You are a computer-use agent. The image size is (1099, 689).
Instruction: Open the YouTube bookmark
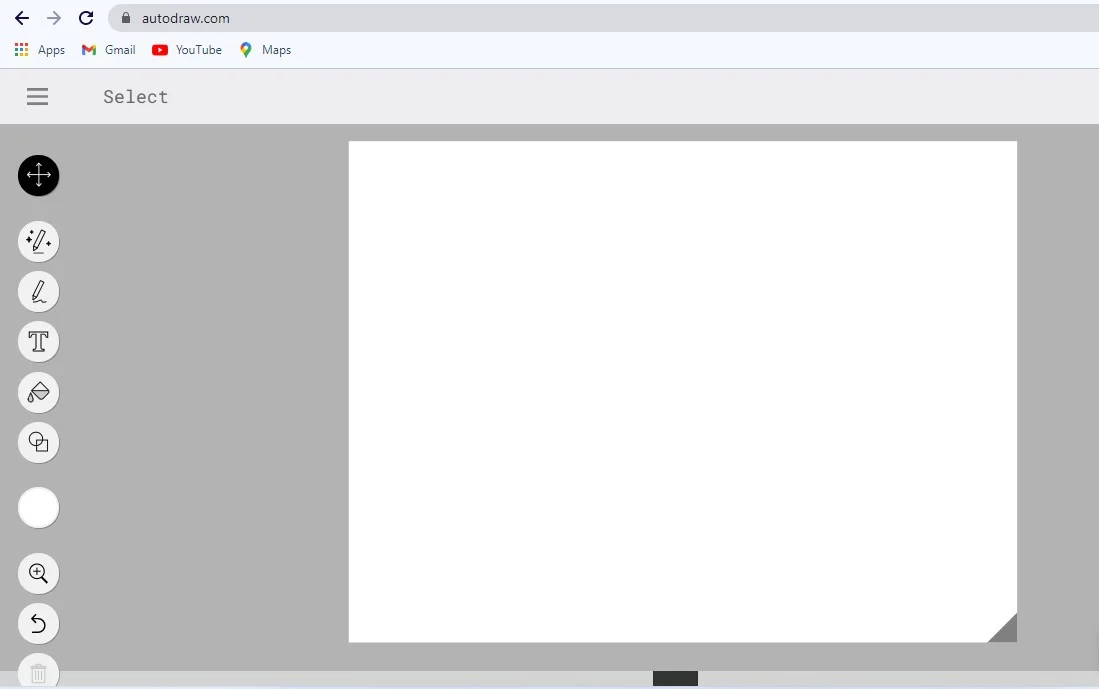tap(186, 49)
